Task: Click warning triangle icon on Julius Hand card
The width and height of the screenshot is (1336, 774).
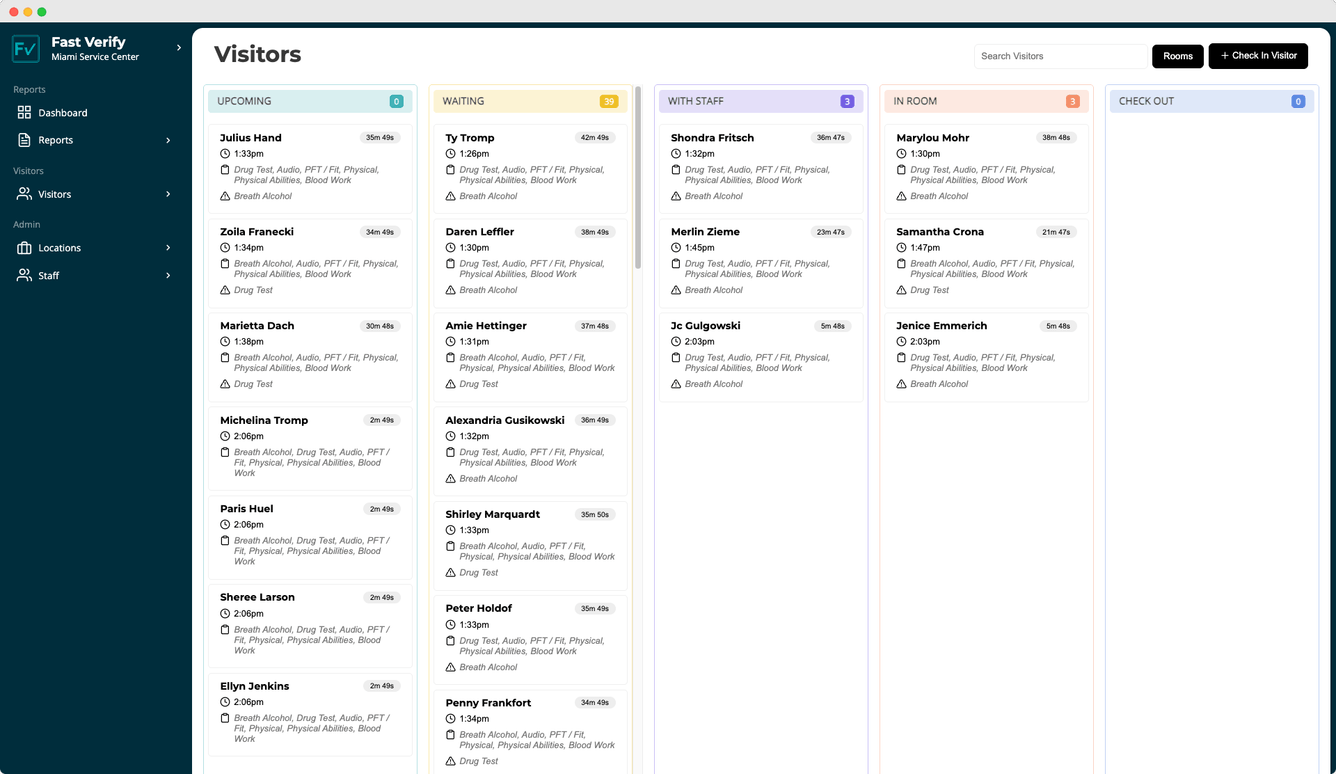Action: click(225, 196)
